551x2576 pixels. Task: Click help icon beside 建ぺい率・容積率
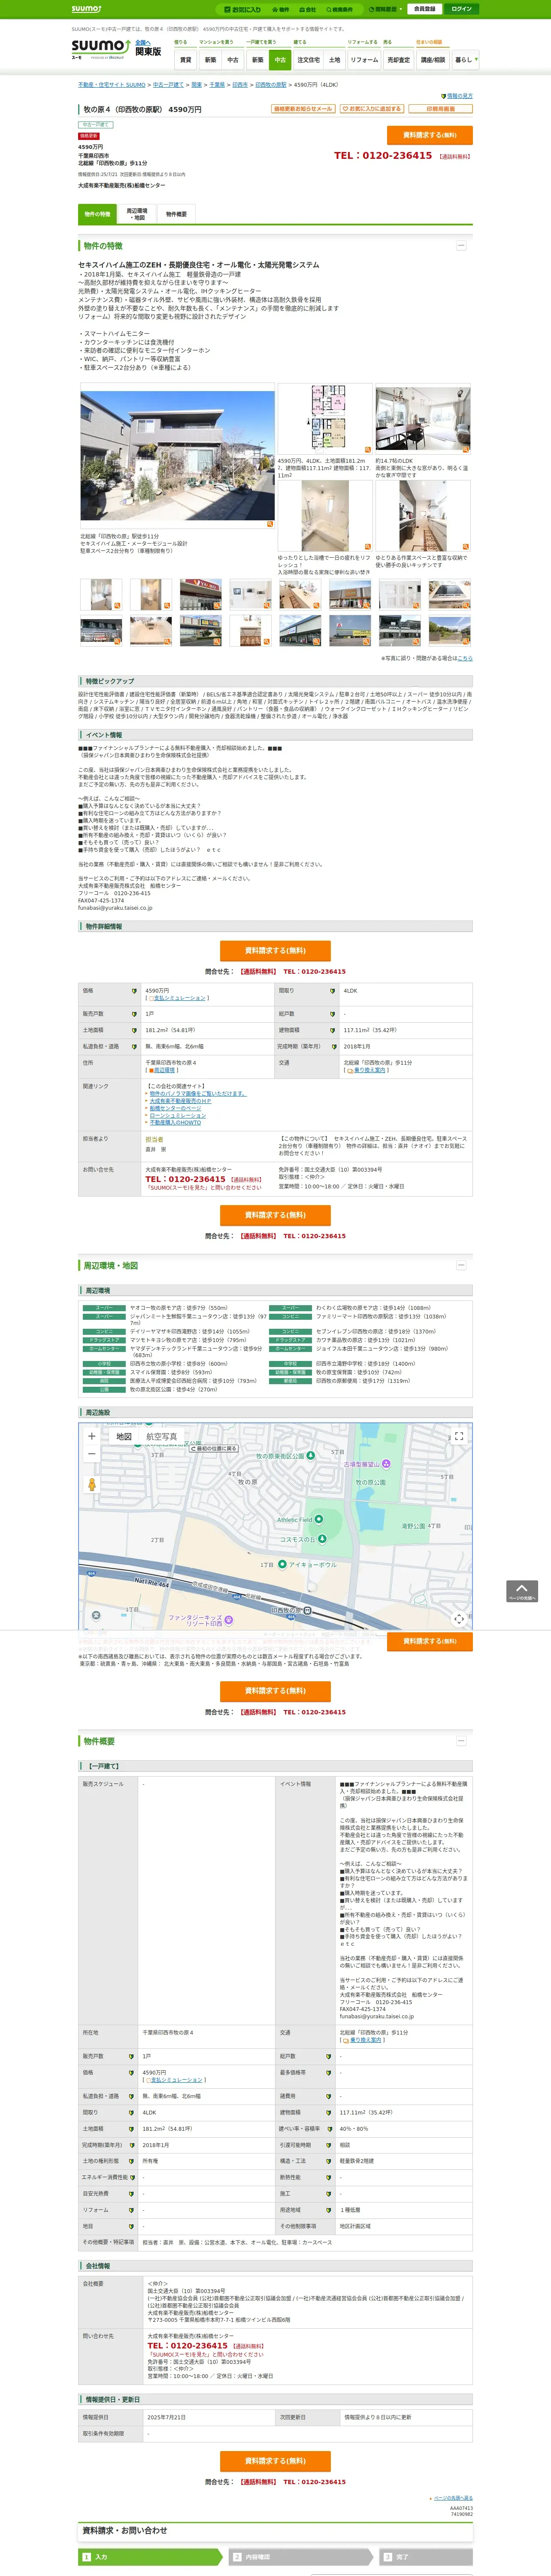[x=330, y=2129]
